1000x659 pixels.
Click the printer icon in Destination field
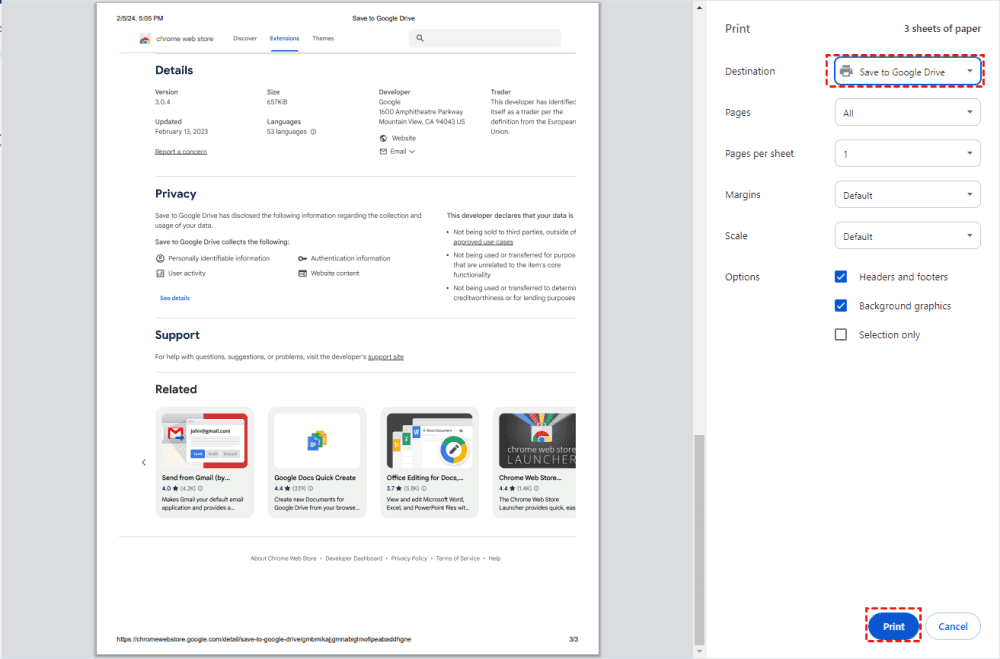click(846, 71)
